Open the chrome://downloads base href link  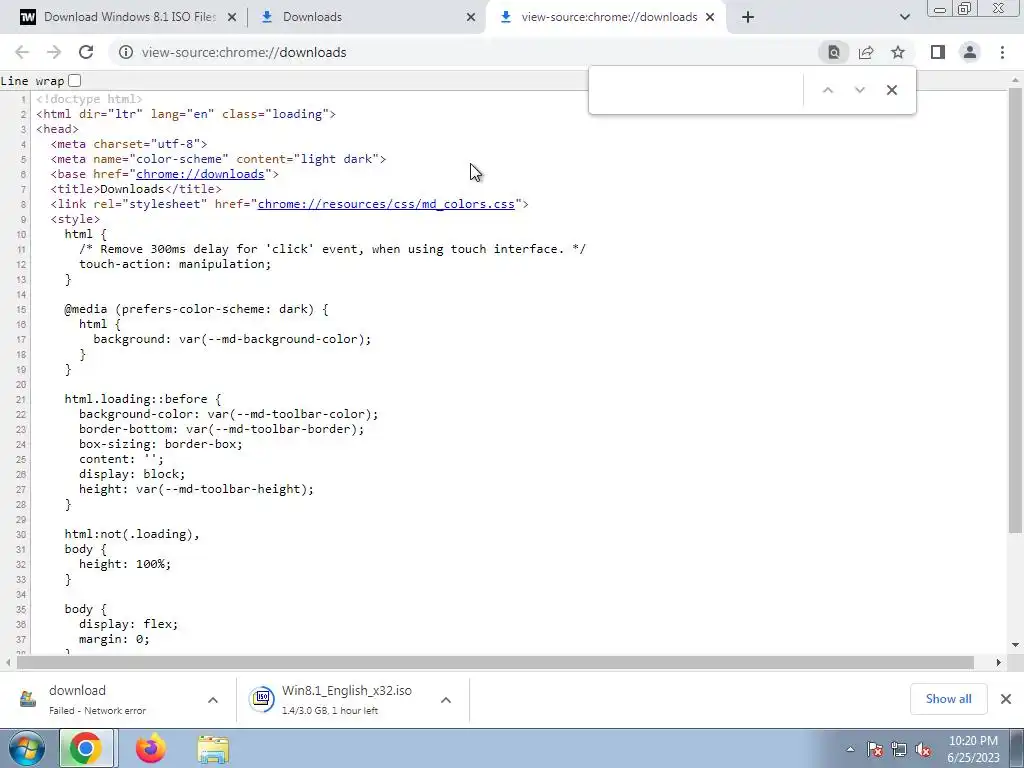(x=200, y=174)
